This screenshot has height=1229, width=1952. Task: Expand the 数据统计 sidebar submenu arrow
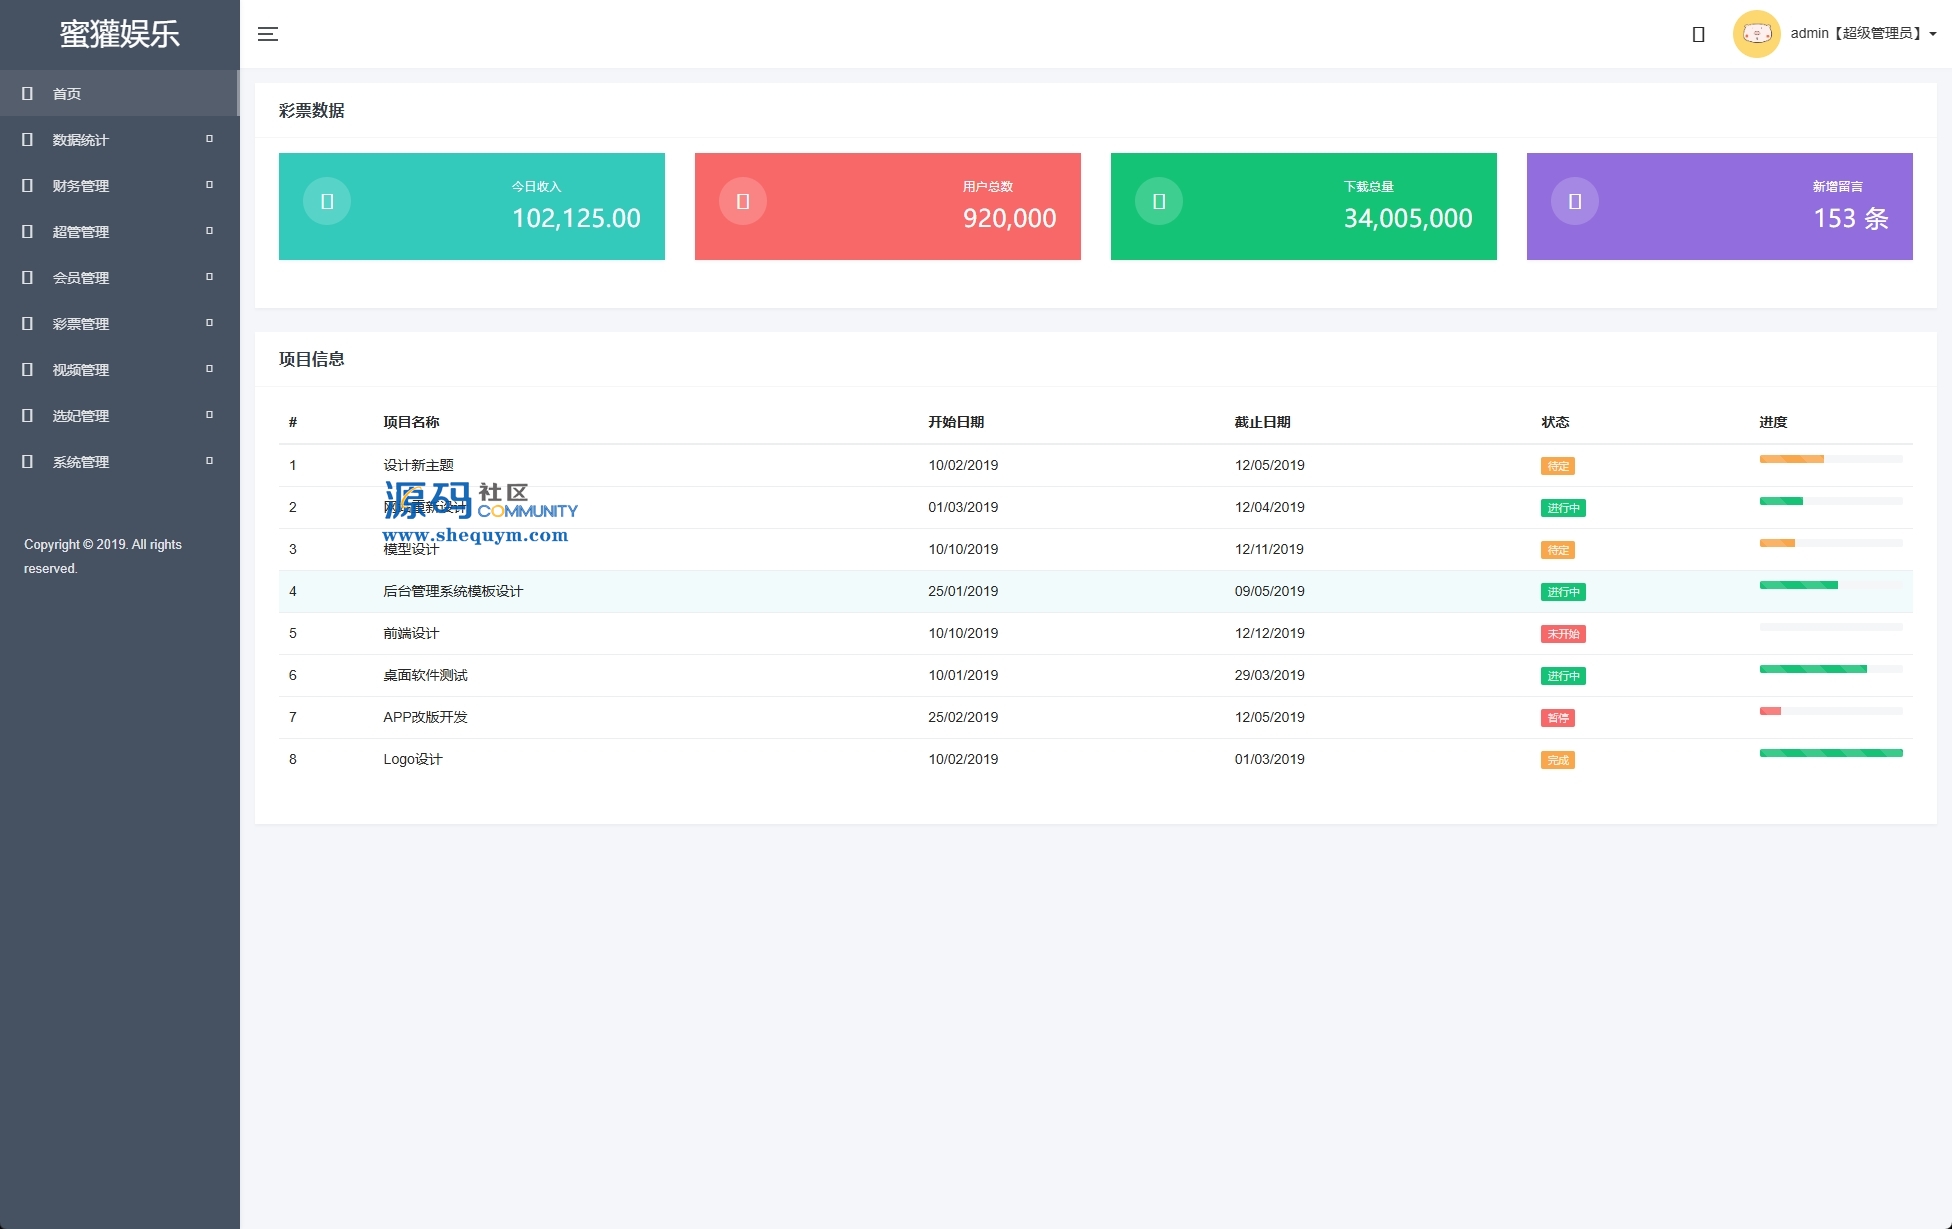pyautogui.click(x=209, y=139)
